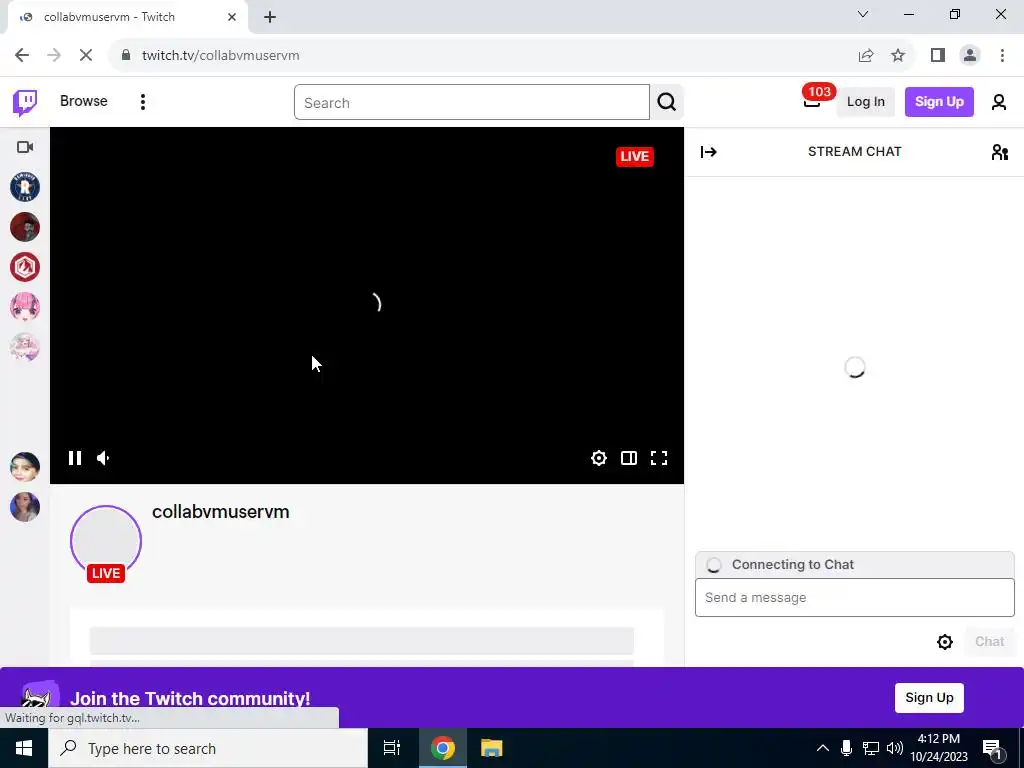Viewport: 1024px width, 768px height.
Task: Close the collabvmuserVM Twitch tab
Action: pos(232,17)
